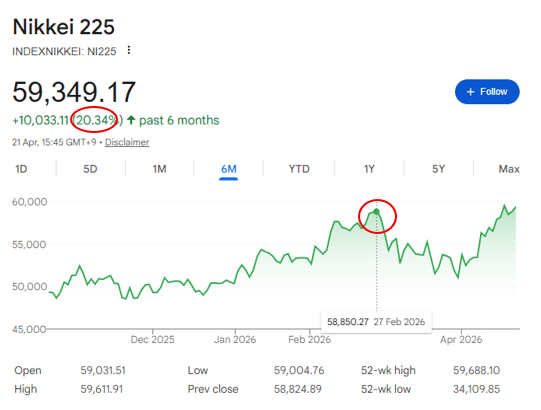Viewport: 541px width, 410px height.
Task: Click the 52-wk low stat label
Action: [x=386, y=389]
